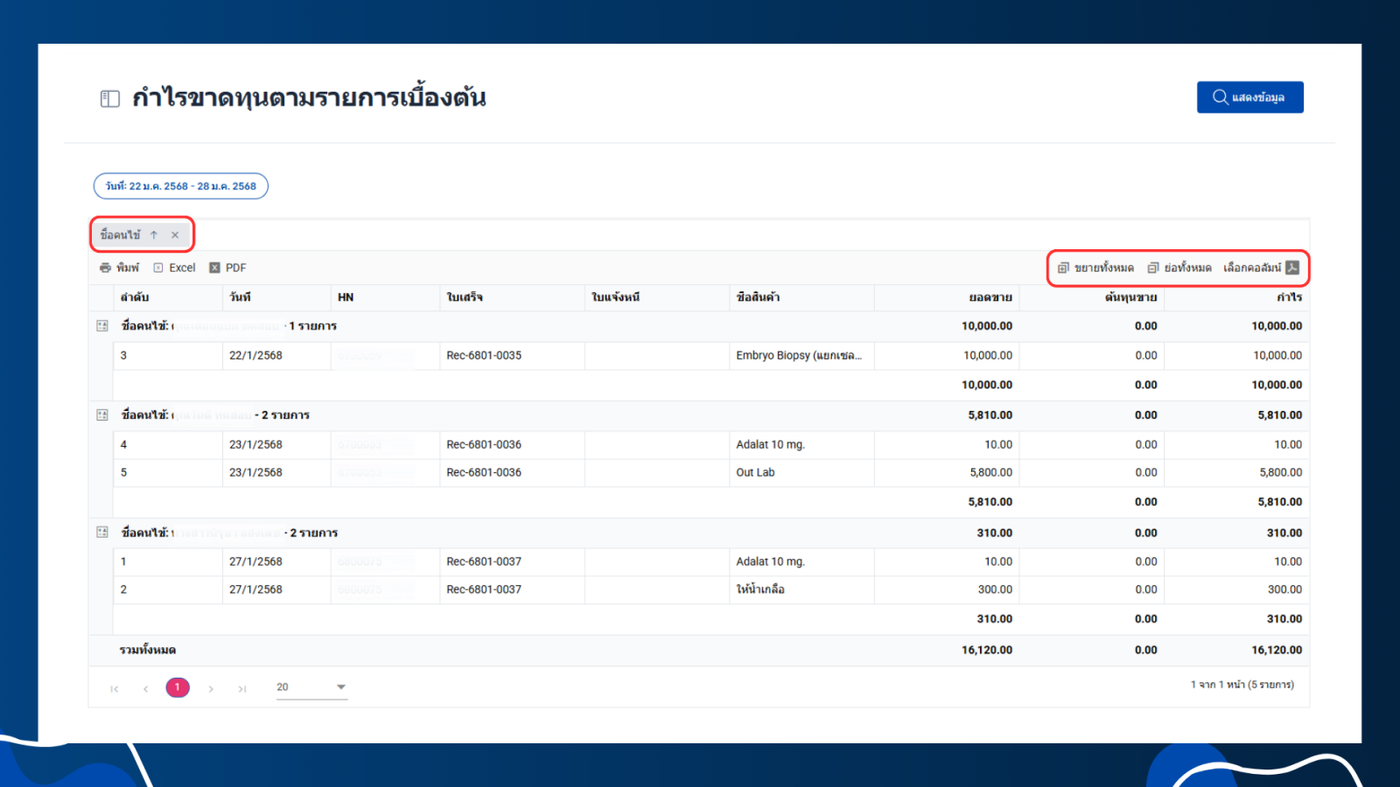Click the รวมทั้งหมด grand total label

pos(148,651)
